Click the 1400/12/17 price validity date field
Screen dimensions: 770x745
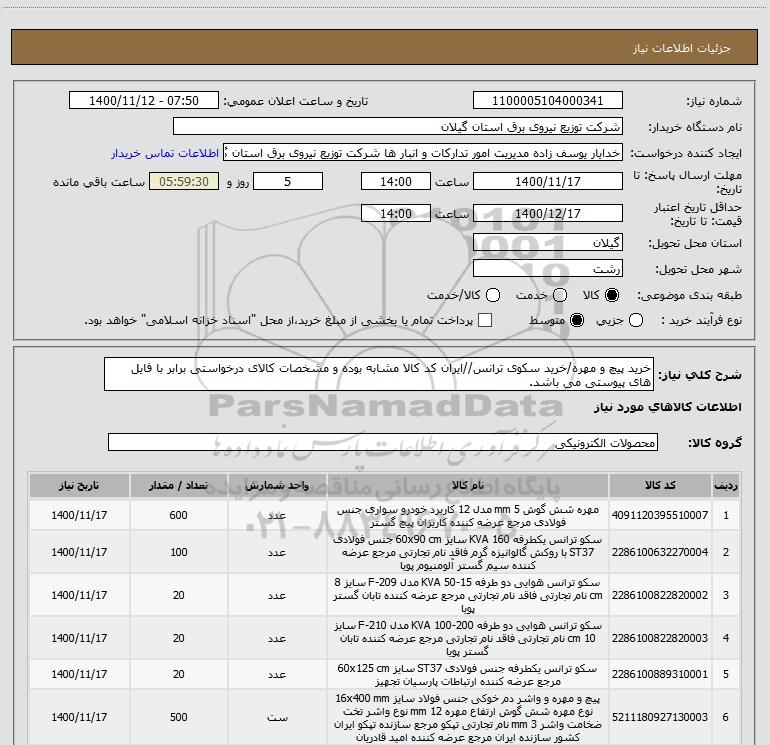[x=548, y=214]
